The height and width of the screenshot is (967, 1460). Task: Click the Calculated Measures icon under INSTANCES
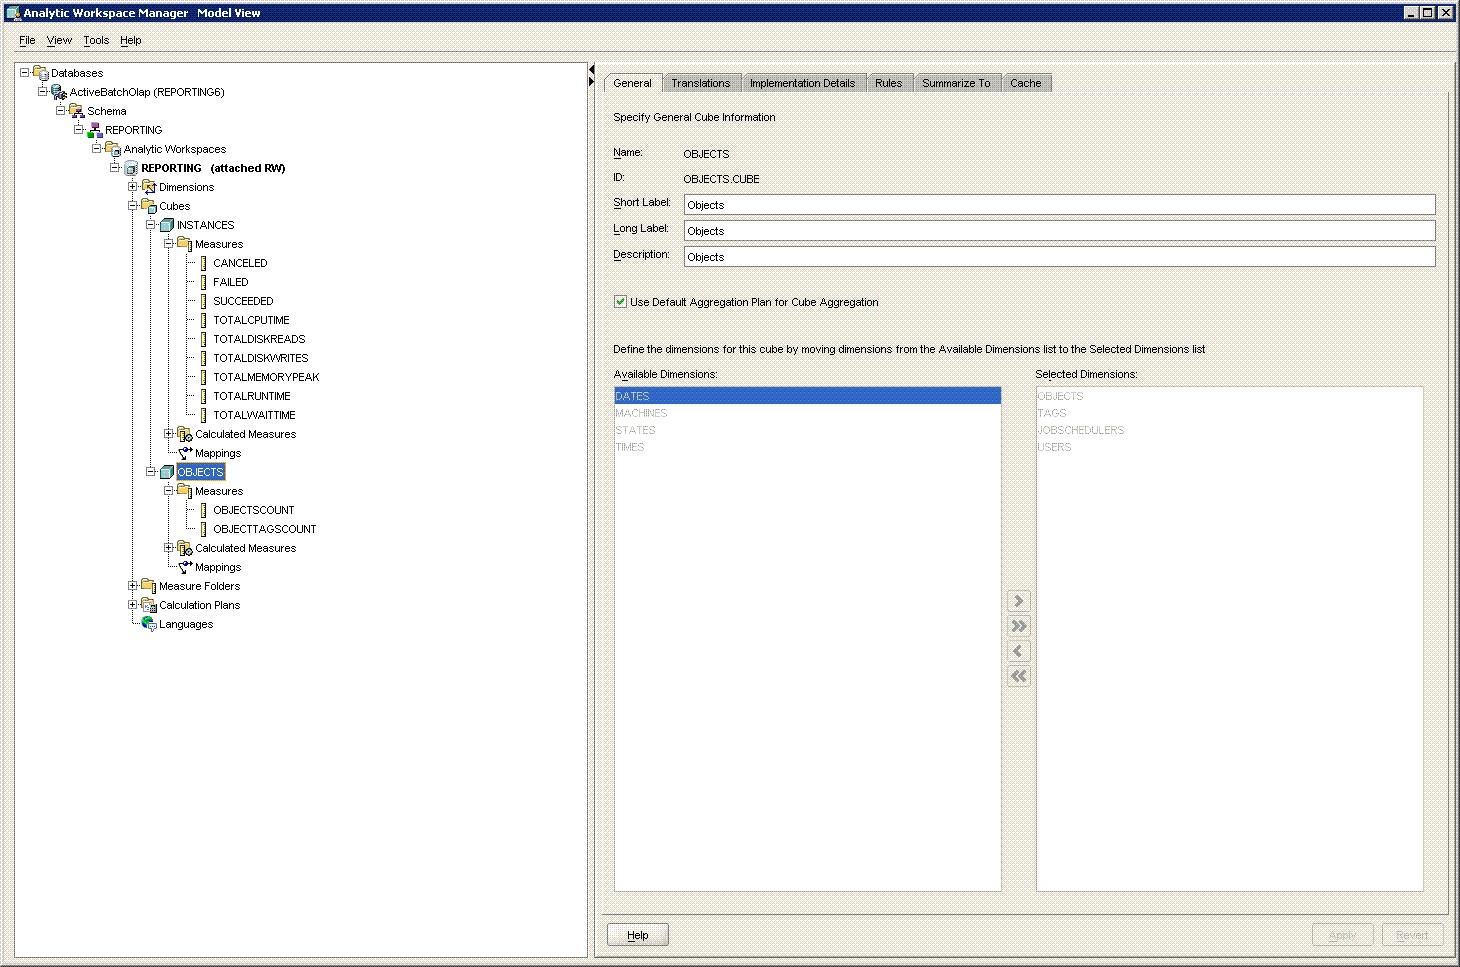[185, 434]
